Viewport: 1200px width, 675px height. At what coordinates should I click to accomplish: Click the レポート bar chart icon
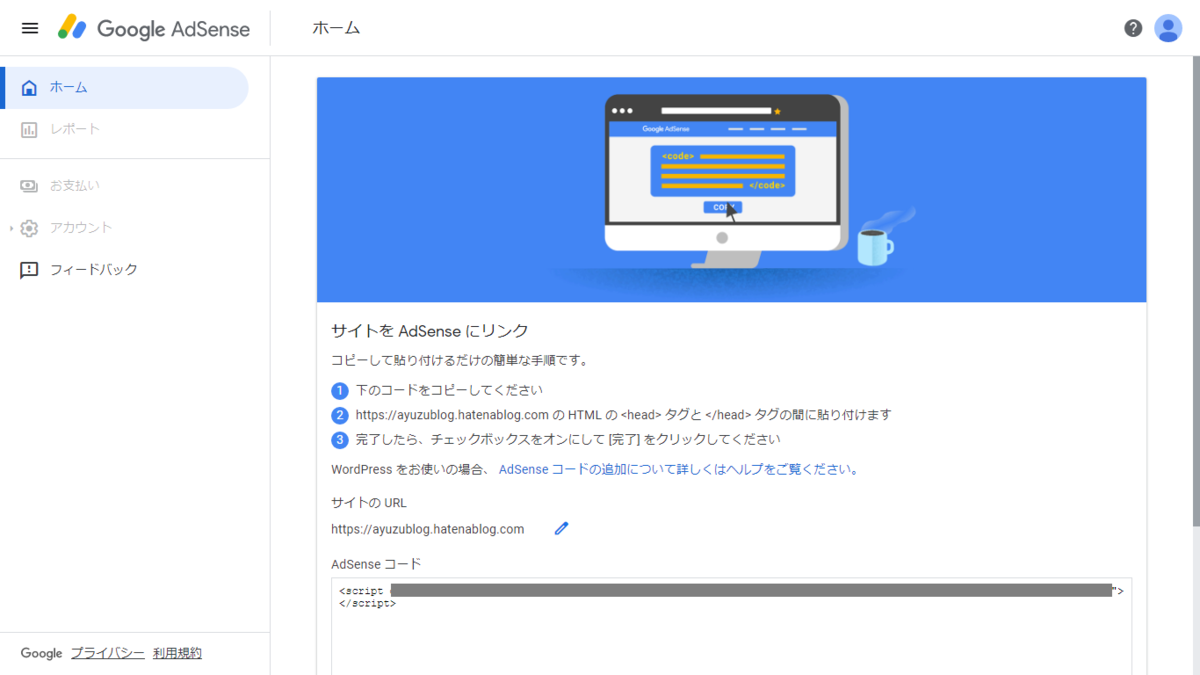(29, 130)
